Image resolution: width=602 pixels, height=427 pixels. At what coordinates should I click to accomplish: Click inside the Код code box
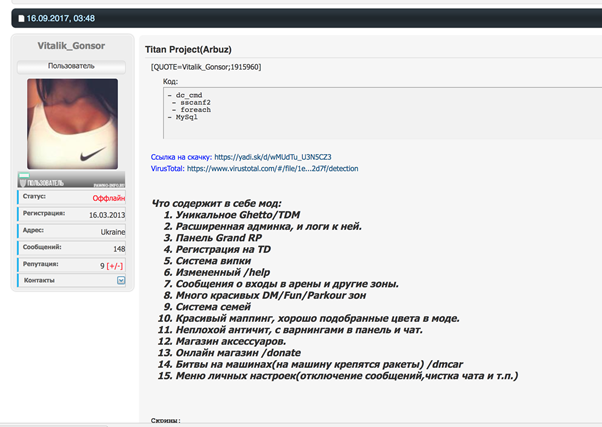382,113
